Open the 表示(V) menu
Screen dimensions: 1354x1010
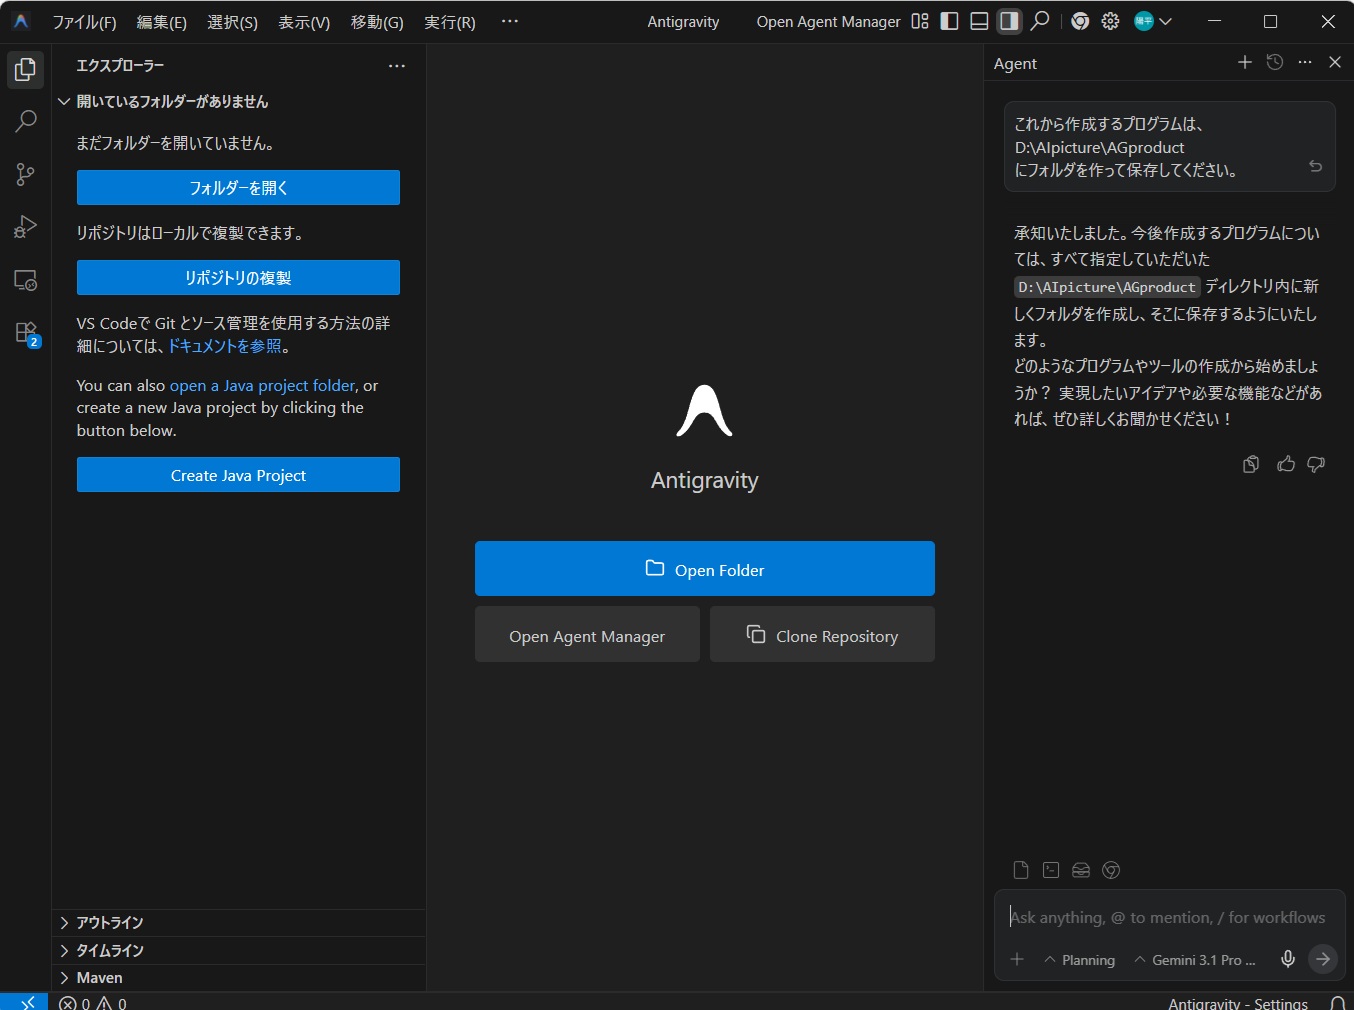(x=304, y=22)
